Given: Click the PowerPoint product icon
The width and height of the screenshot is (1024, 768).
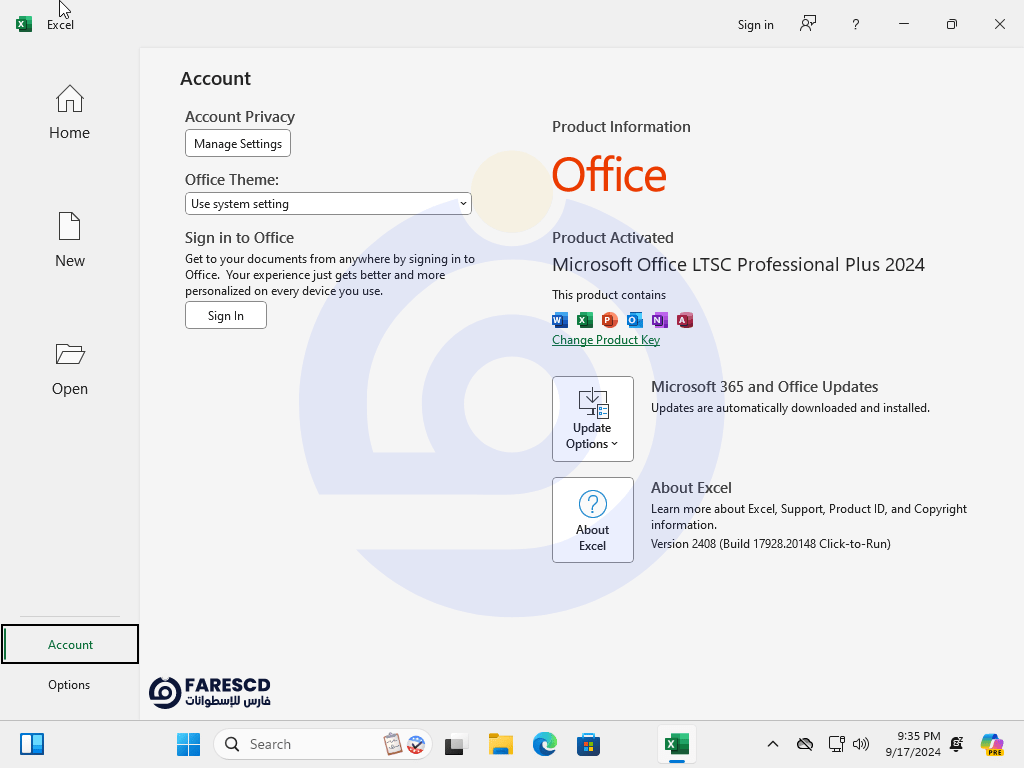Looking at the screenshot, I should (609, 320).
